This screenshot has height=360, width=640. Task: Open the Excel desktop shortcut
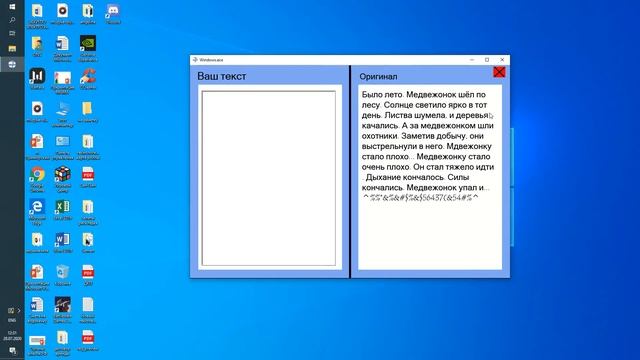point(62,210)
